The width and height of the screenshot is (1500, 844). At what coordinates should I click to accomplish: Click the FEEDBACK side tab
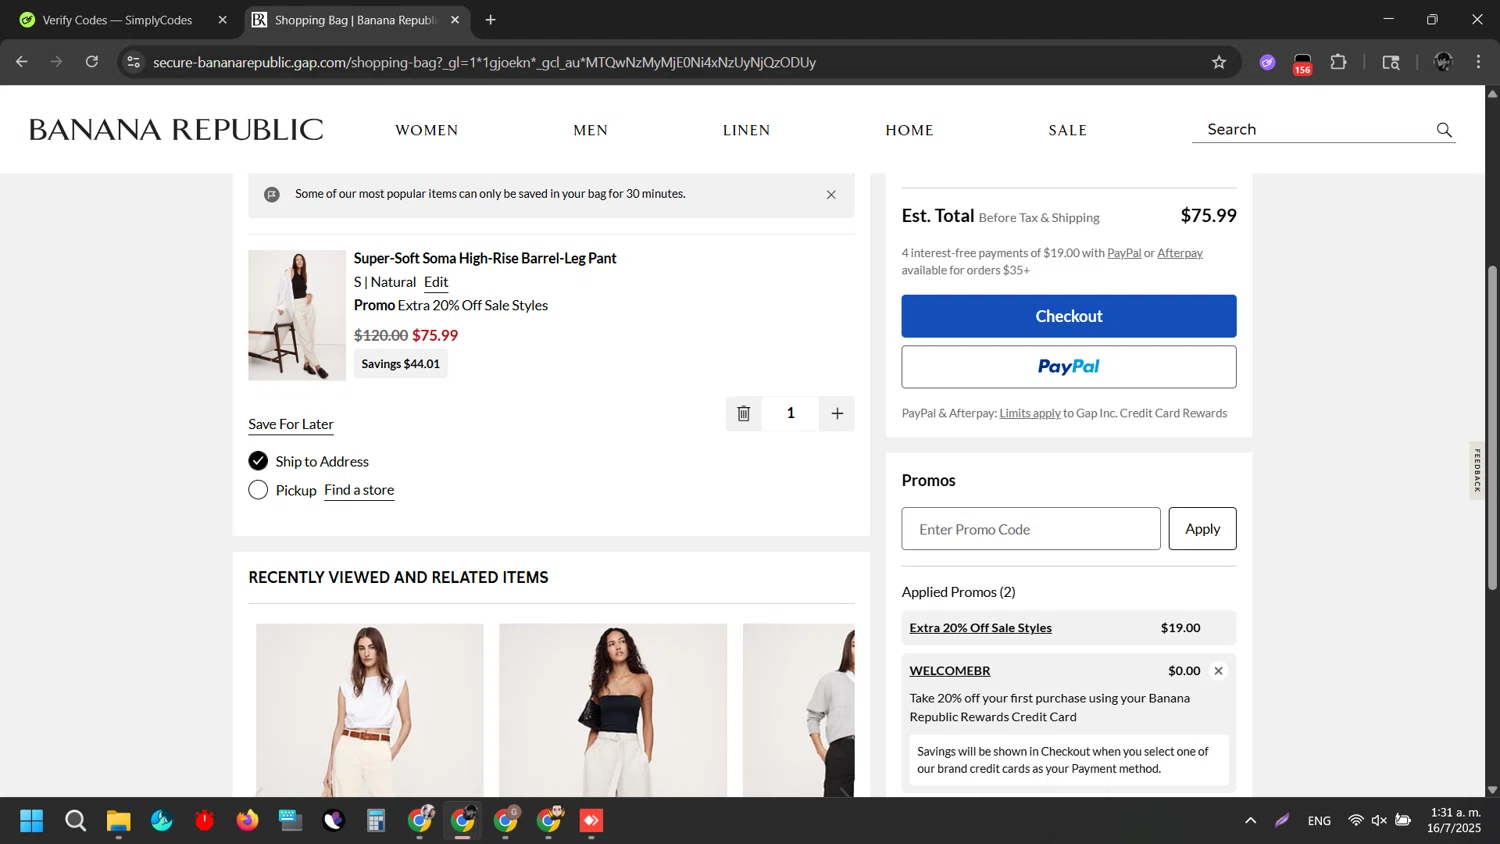pos(1477,470)
